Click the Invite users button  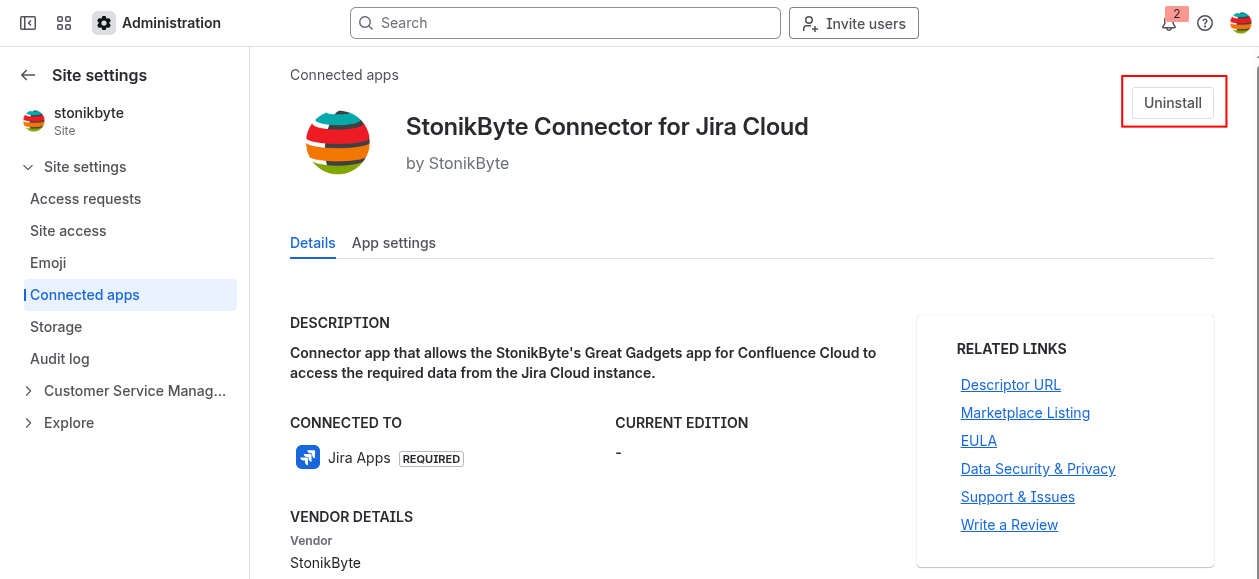click(853, 23)
